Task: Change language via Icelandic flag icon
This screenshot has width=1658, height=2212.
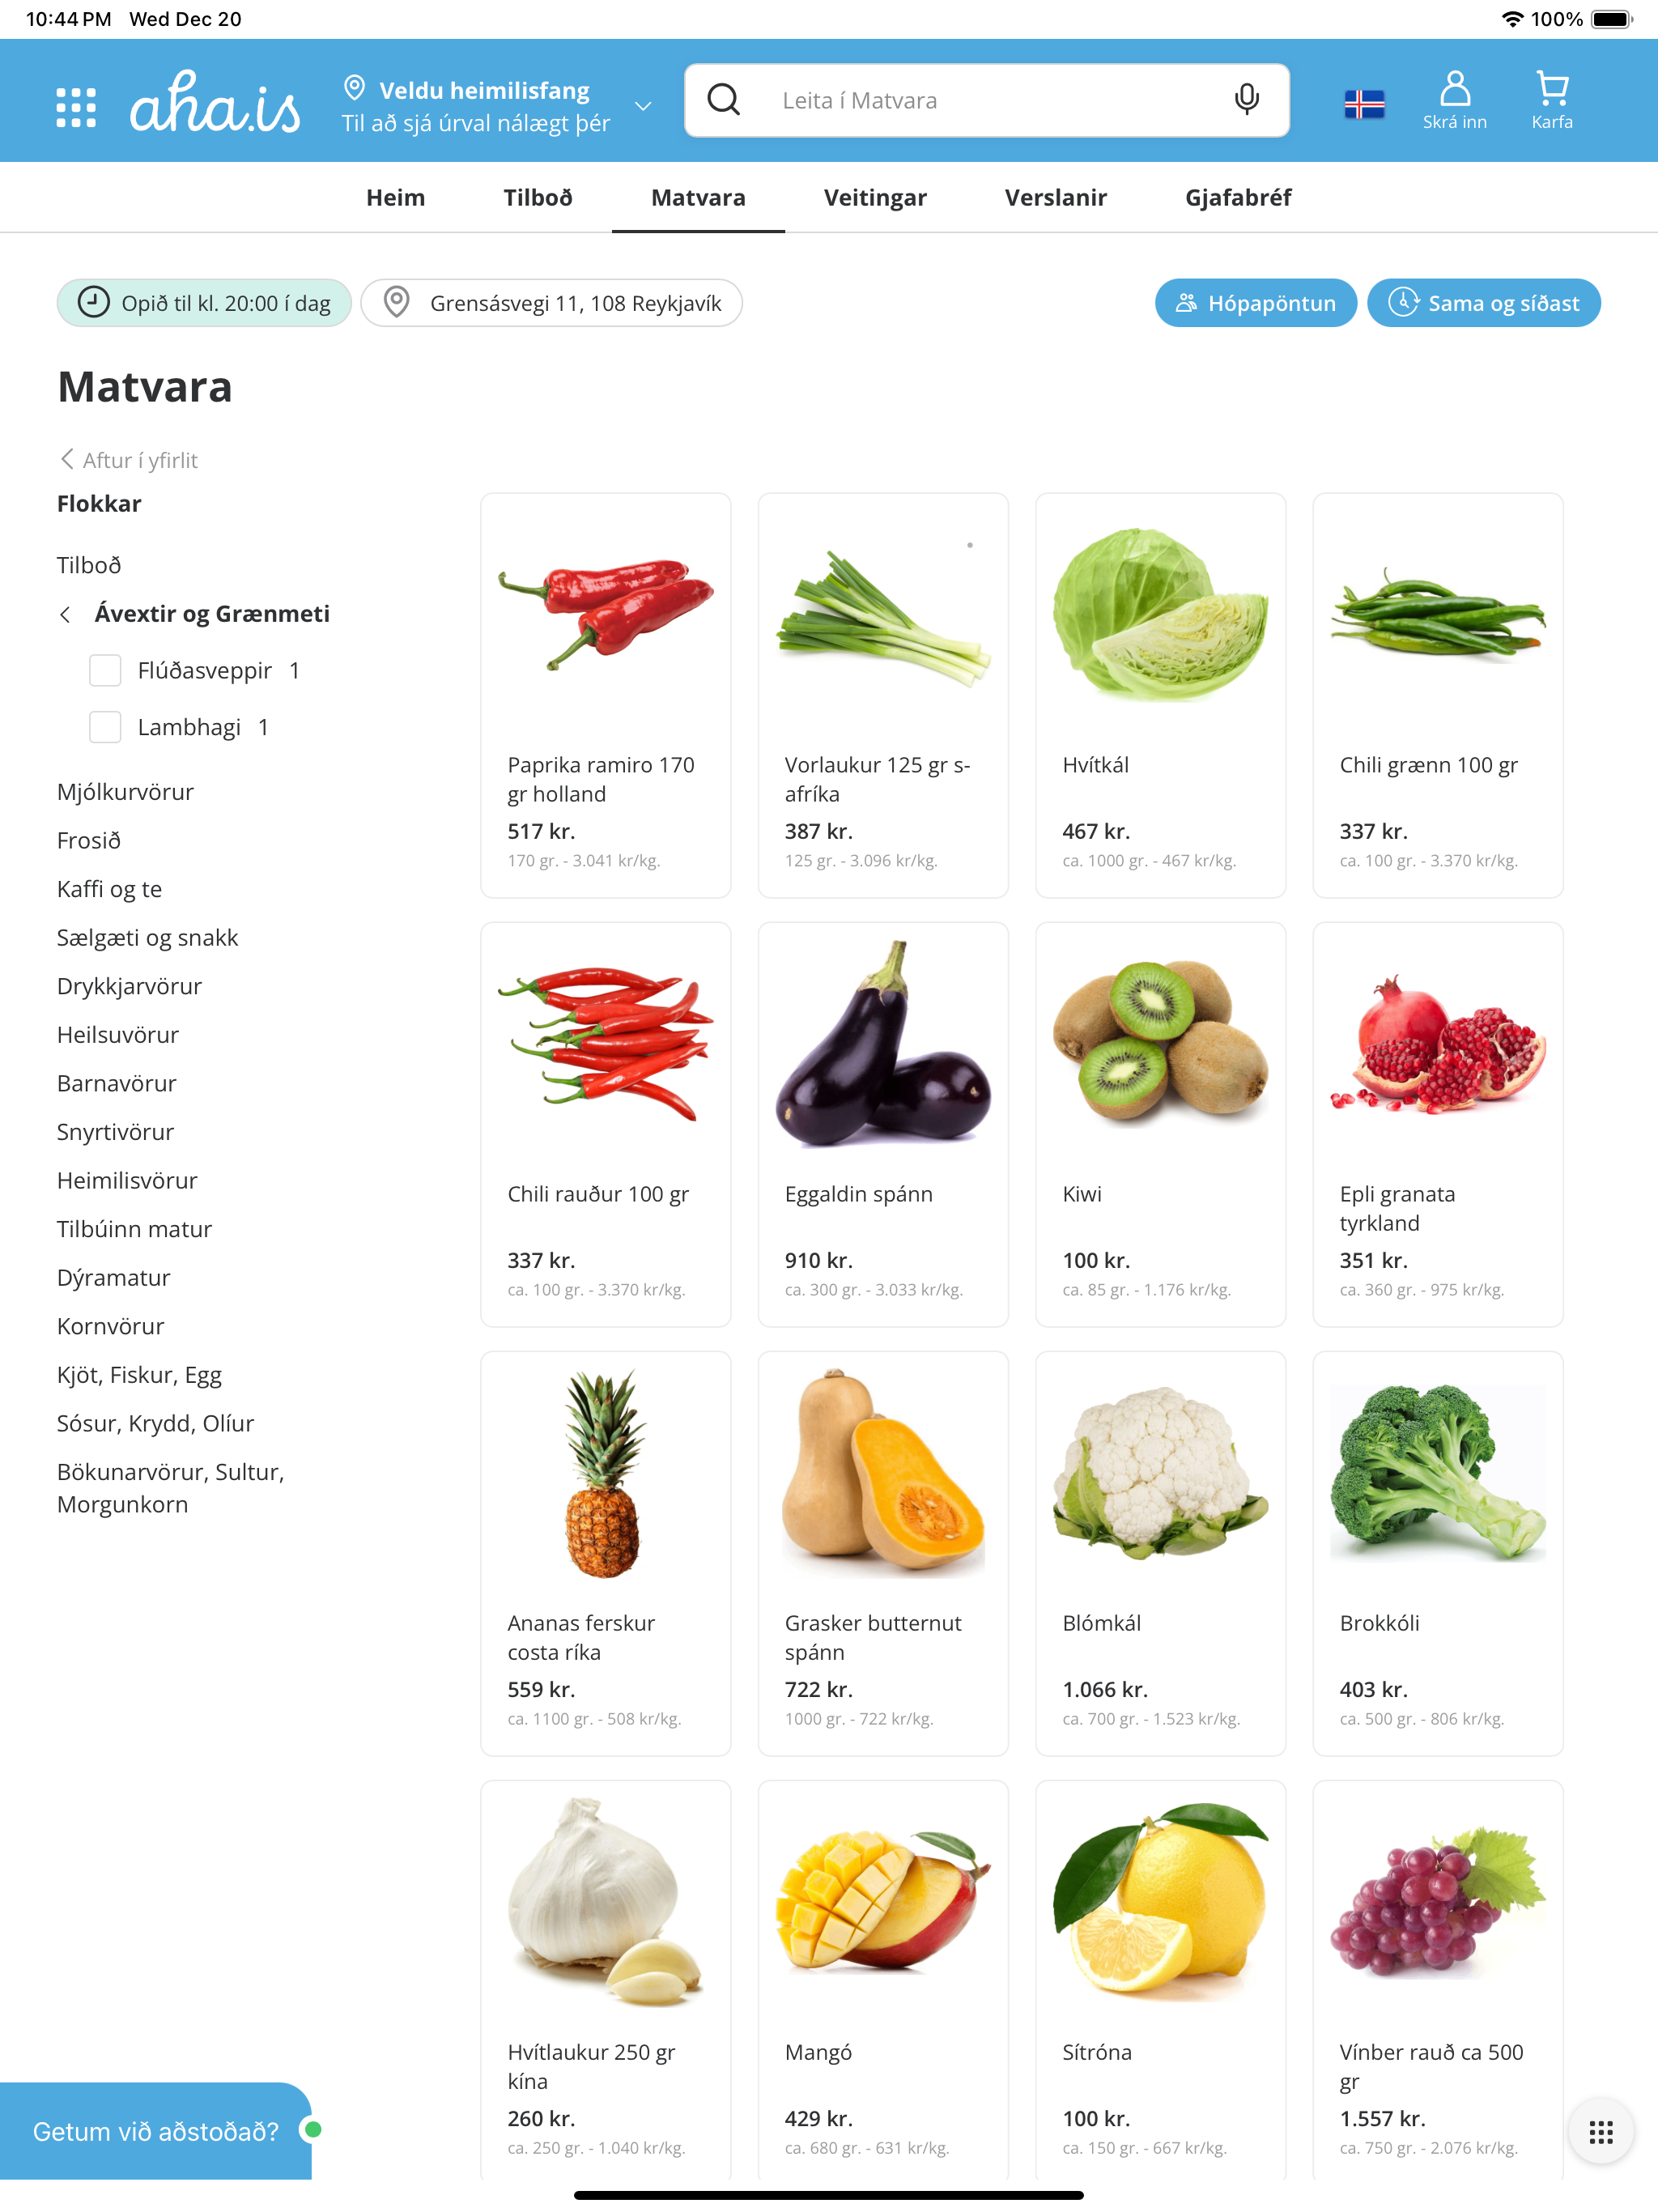Action: (1364, 104)
